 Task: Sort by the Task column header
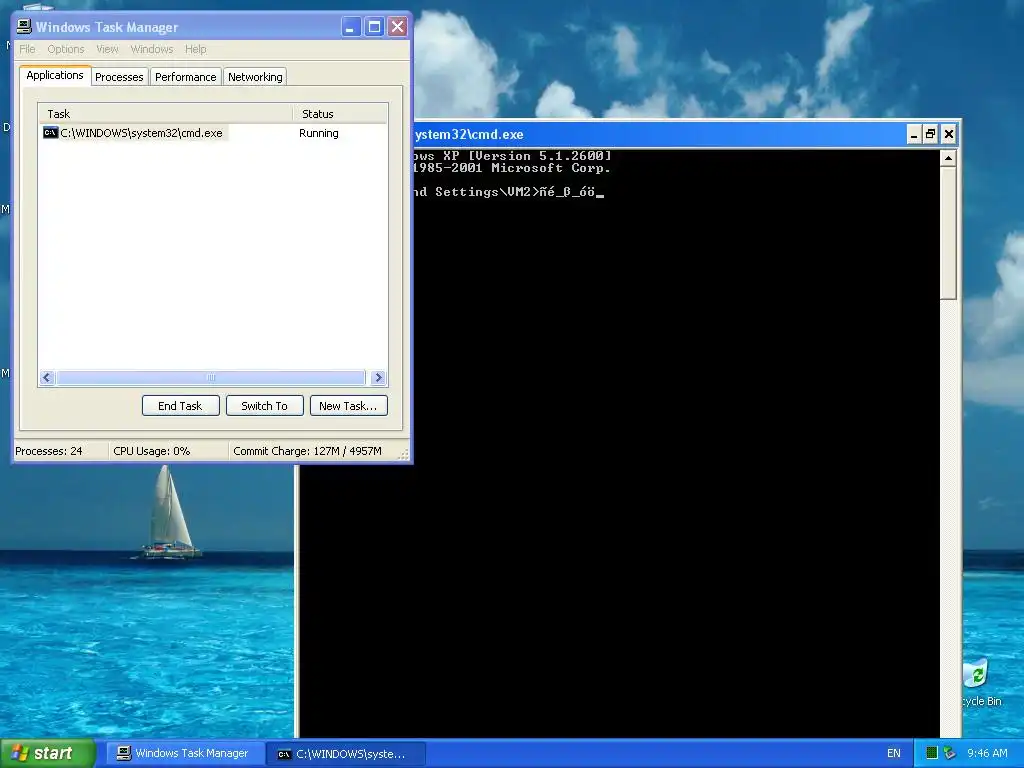pyautogui.click(x=165, y=114)
